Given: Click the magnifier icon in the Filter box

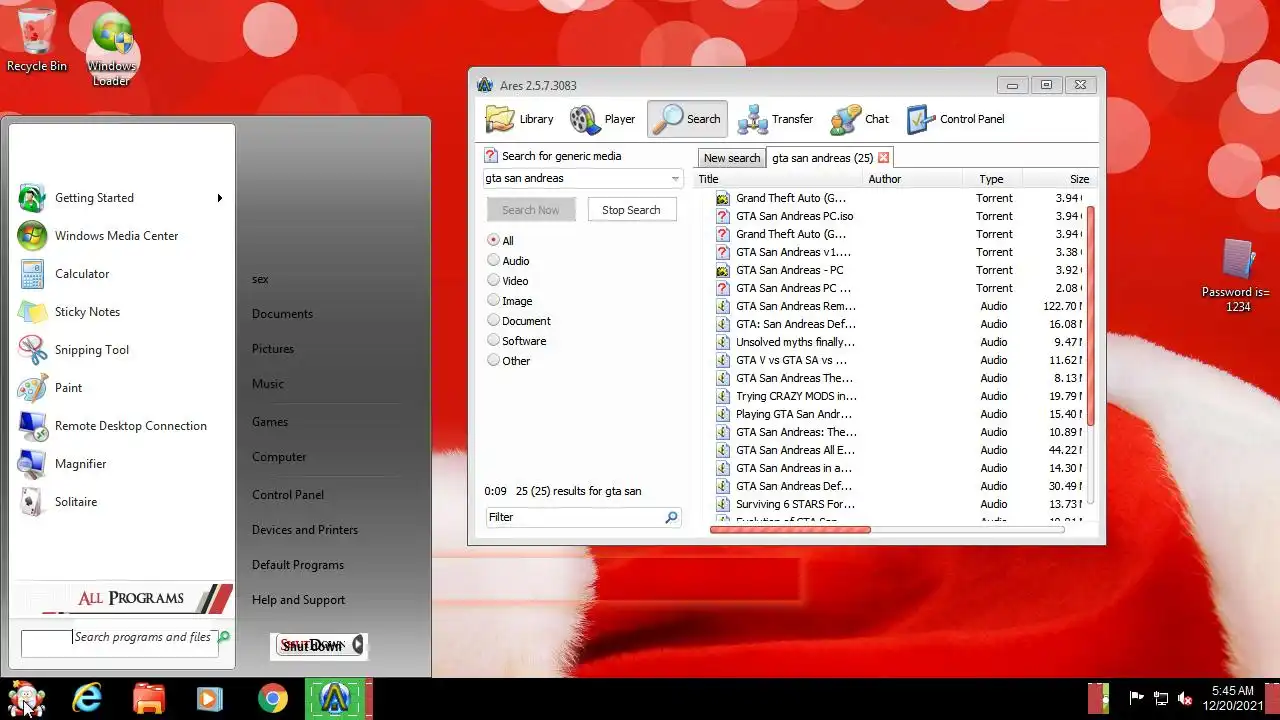Looking at the screenshot, I should click(x=671, y=517).
